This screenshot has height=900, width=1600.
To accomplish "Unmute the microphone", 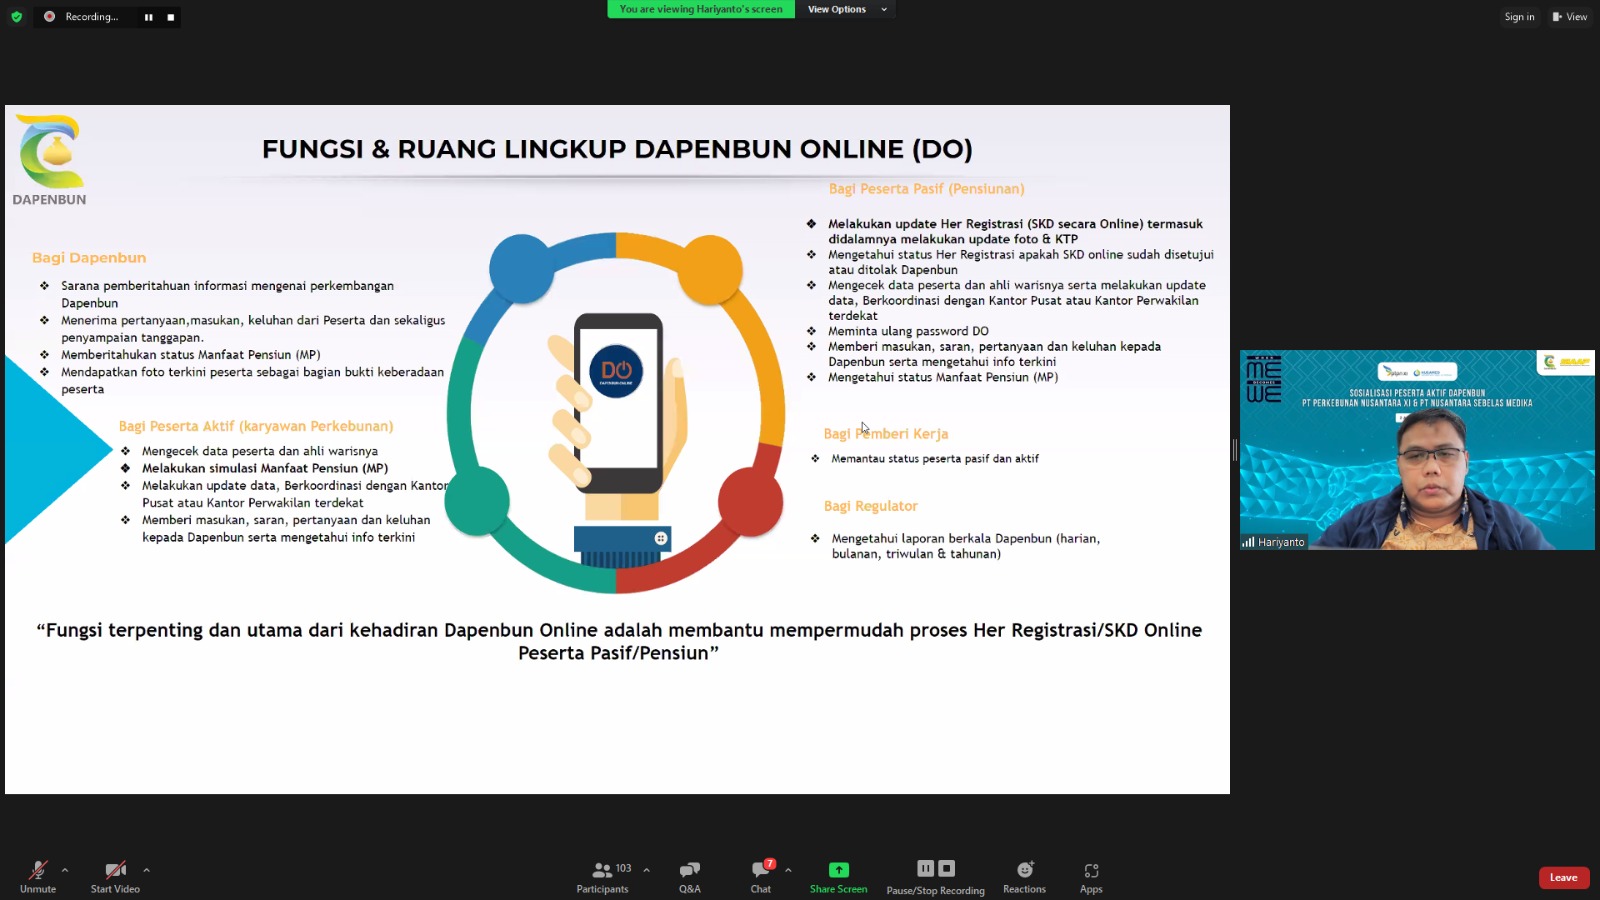I will point(38,876).
